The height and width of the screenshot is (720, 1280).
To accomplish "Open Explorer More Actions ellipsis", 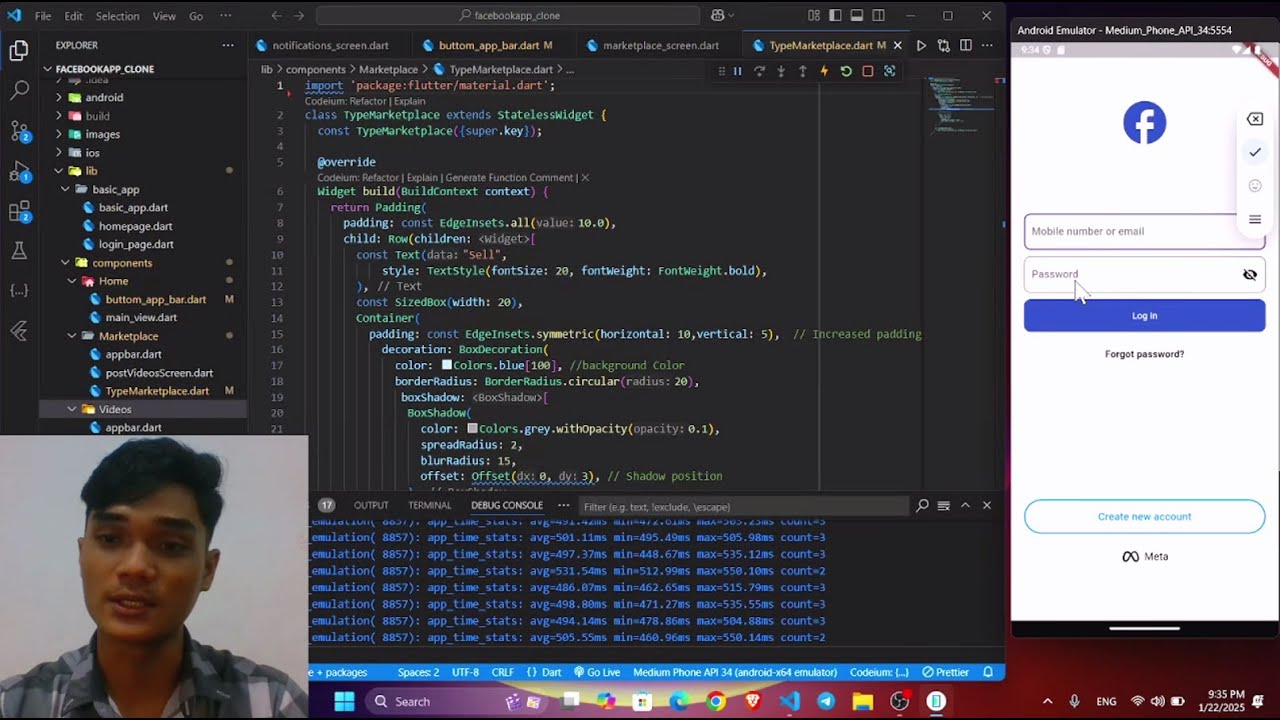I will 228,45.
